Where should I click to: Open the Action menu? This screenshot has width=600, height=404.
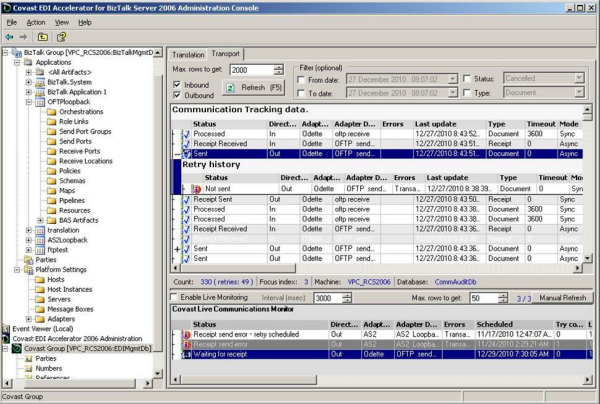36,23
